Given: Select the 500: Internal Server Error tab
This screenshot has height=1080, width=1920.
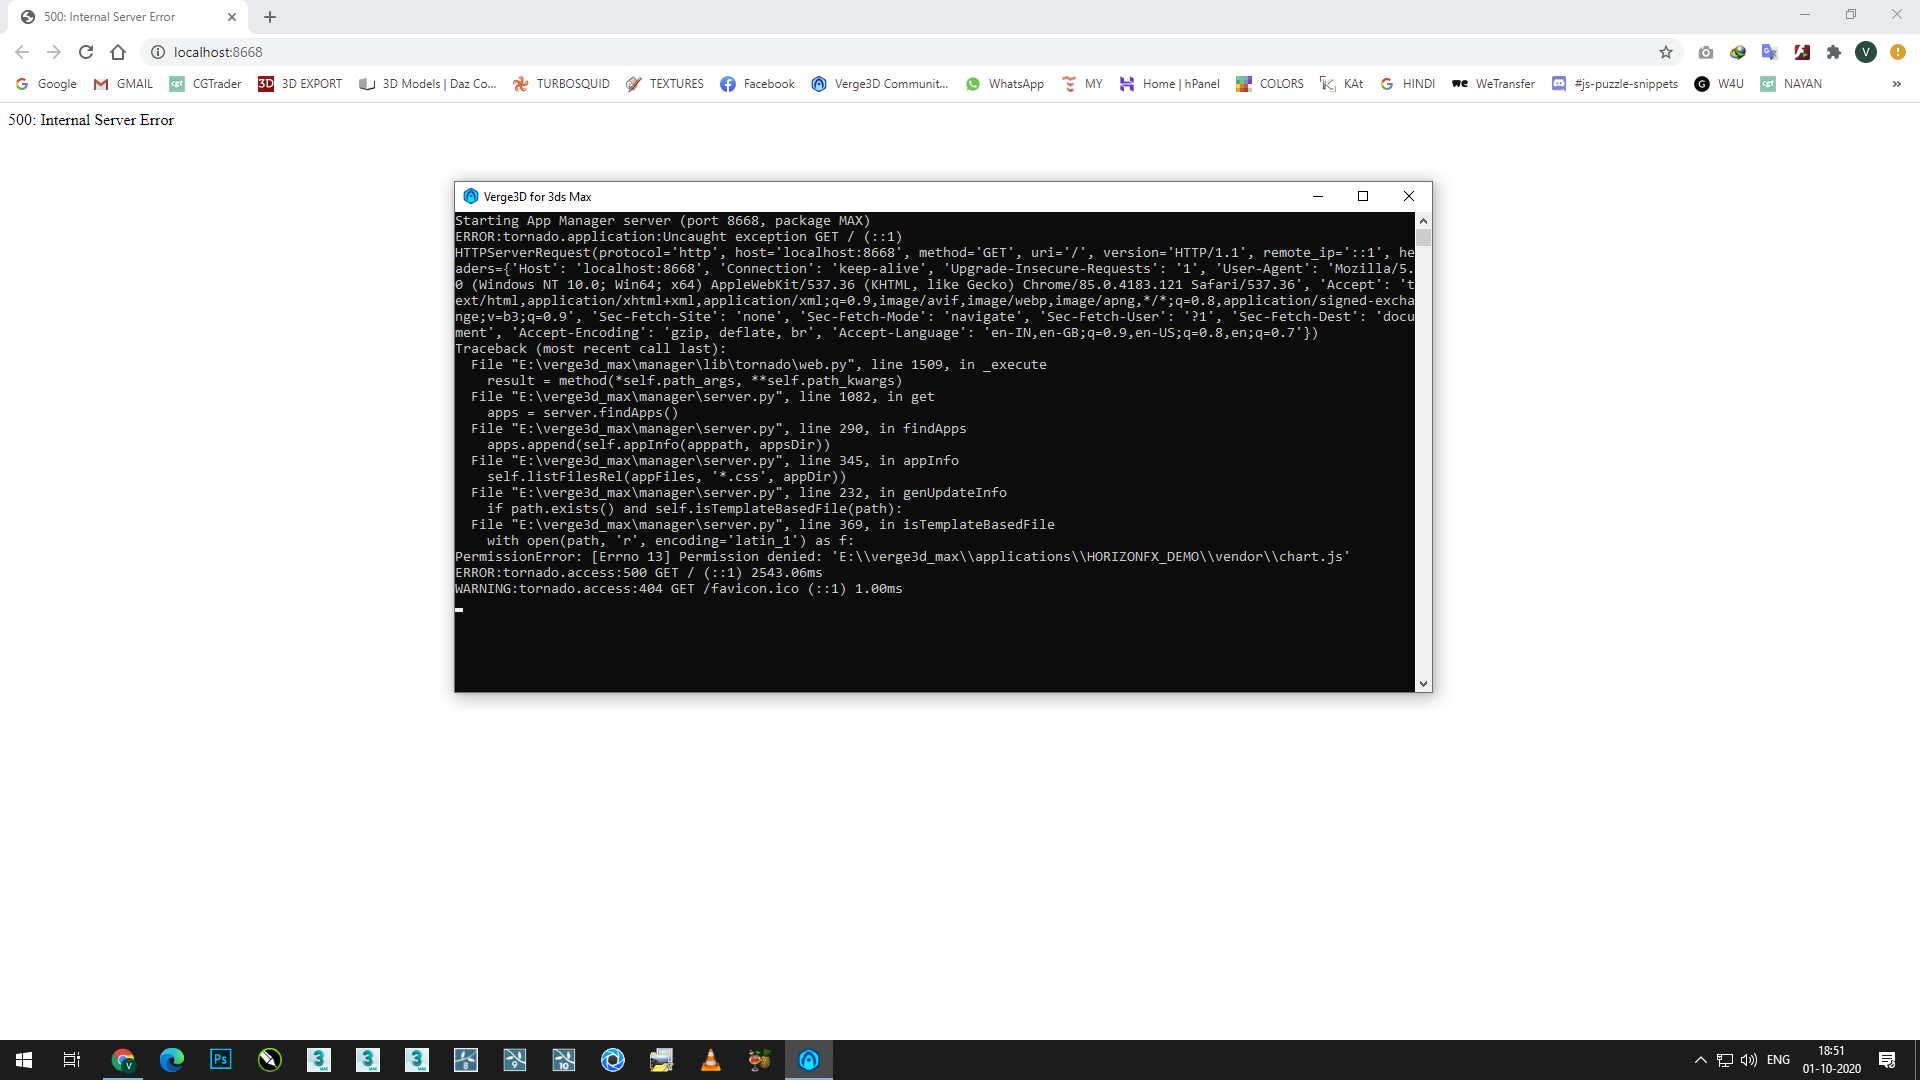Looking at the screenshot, I should (x=128, y=17).
